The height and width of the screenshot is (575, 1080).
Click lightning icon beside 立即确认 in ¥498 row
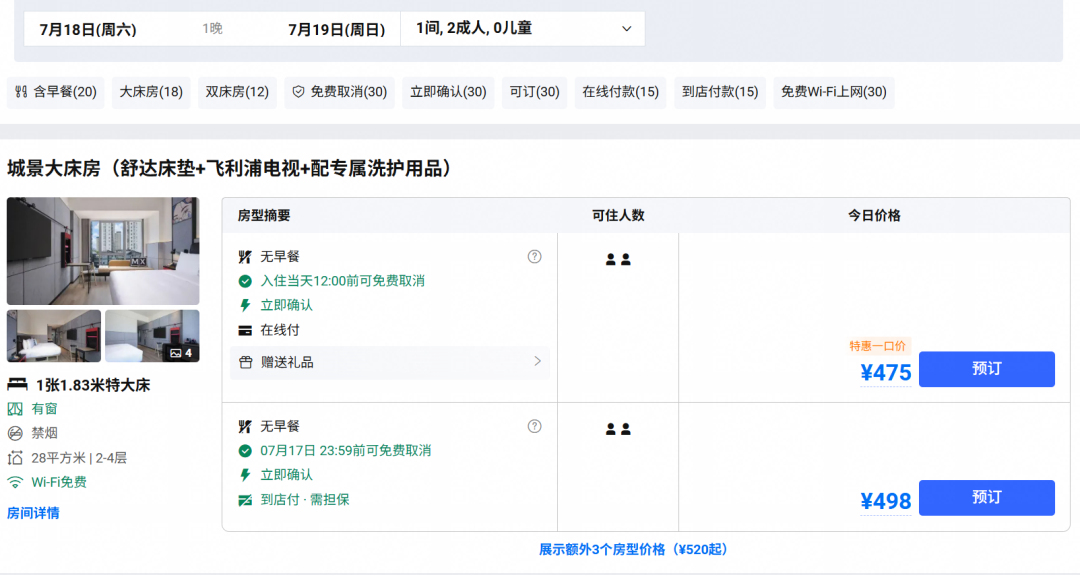245,475
